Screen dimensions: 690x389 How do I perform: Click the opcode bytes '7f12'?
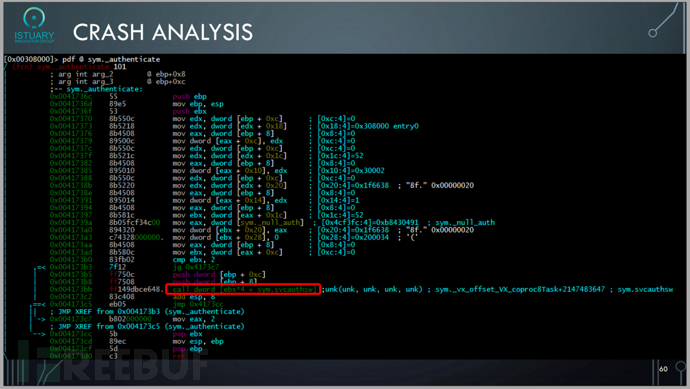[x=117, y=267]
